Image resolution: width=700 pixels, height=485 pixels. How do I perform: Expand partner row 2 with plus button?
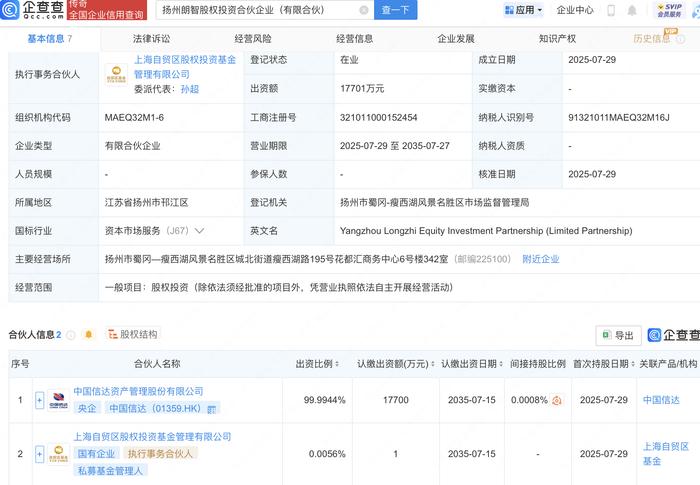[39, 454]
